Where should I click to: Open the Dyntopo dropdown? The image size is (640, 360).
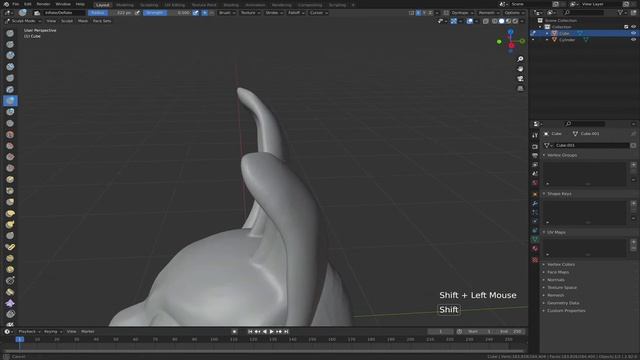tap(462, 13)
